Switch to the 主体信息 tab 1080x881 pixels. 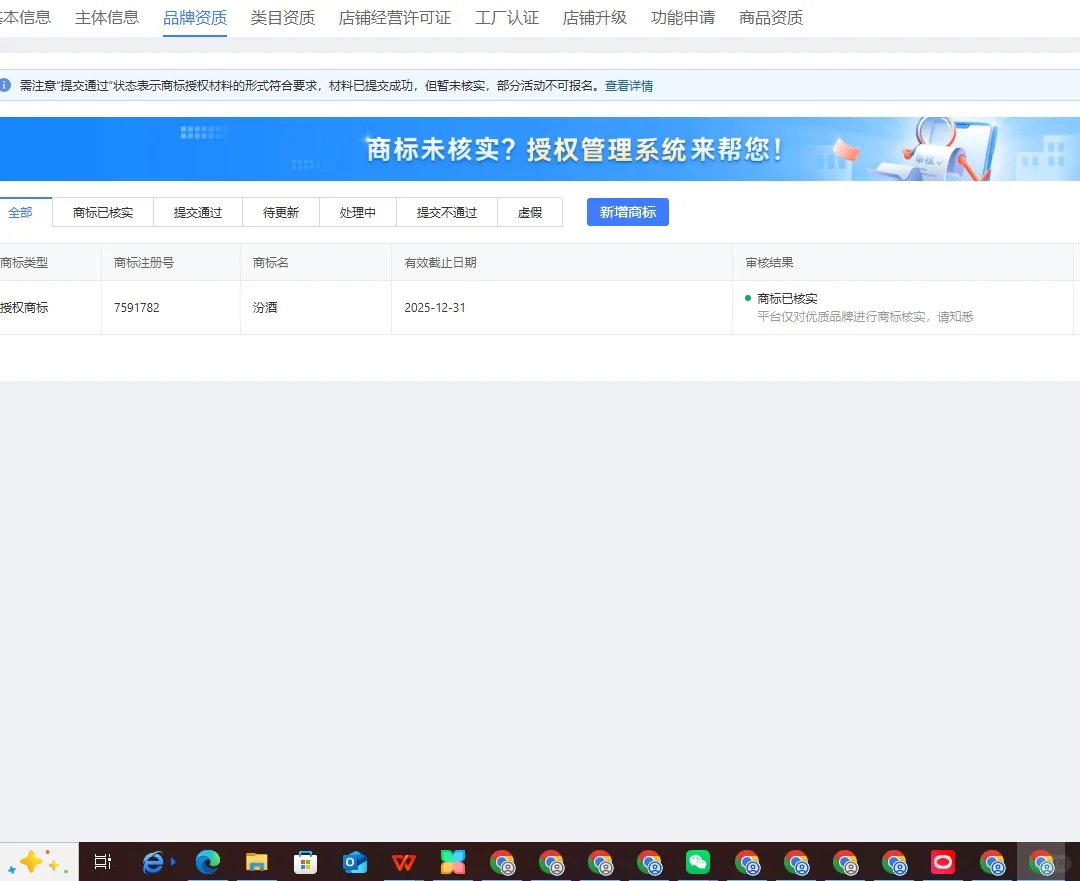(x=106, y=17)
